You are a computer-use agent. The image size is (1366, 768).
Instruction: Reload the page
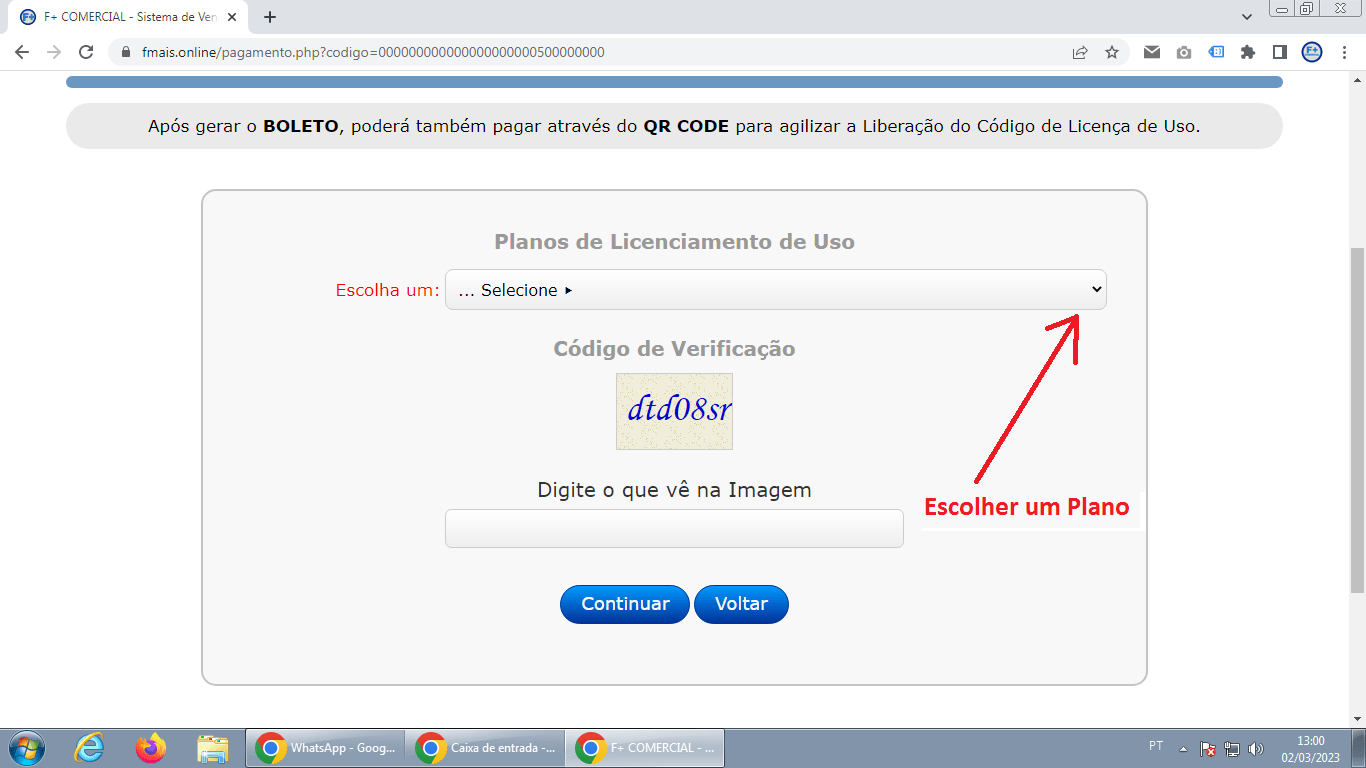pyautogui.click(x=86, y=52)
